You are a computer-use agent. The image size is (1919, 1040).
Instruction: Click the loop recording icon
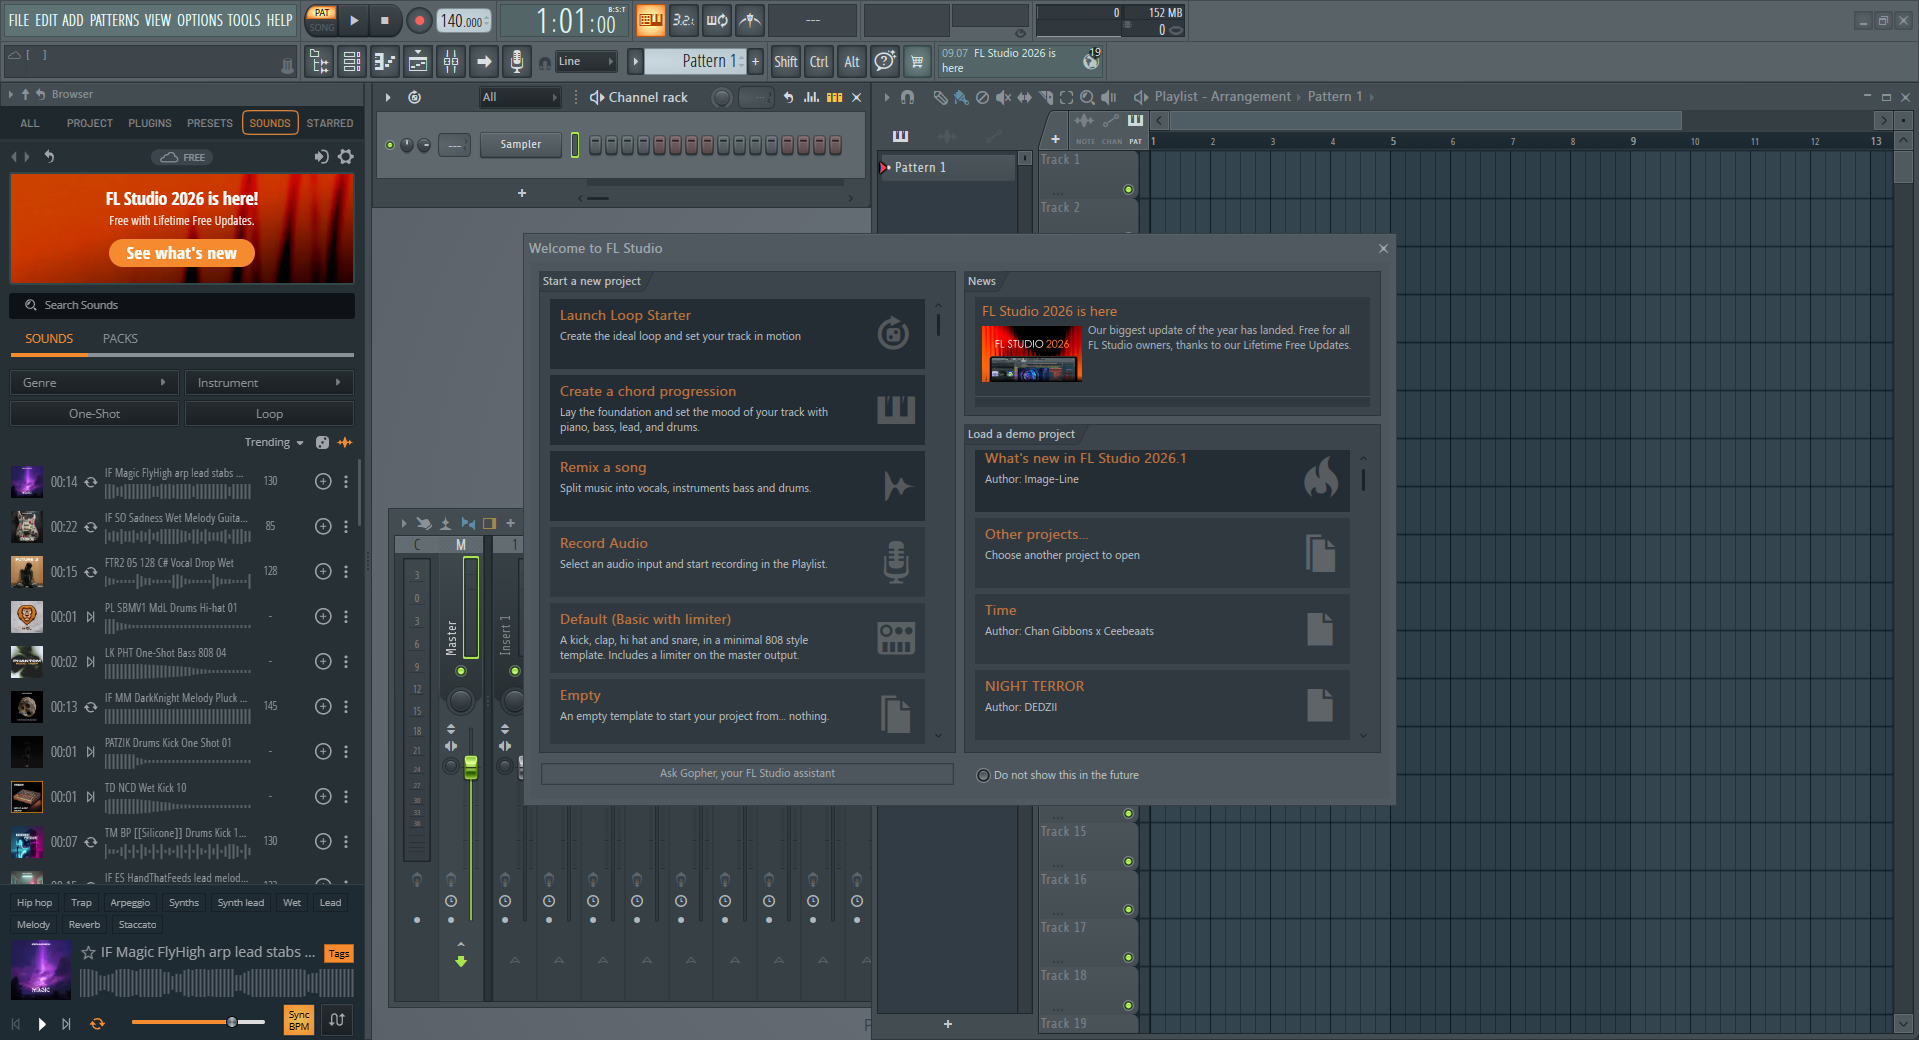[717, 20]
